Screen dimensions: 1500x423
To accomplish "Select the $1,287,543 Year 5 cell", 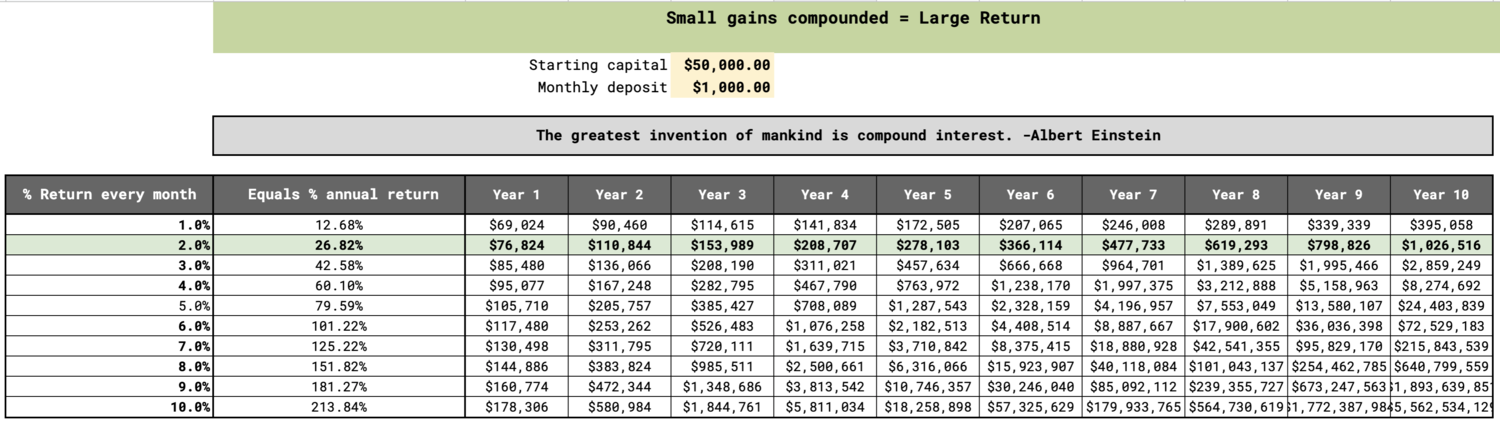I will pyautogui.click(x=928, y=306).
